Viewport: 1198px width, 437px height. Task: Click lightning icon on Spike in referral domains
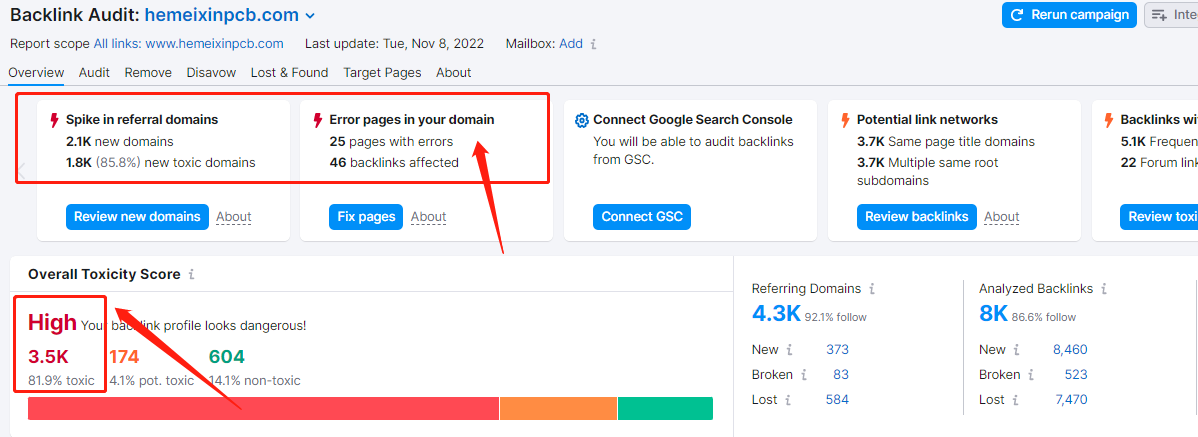coord(54,120)
